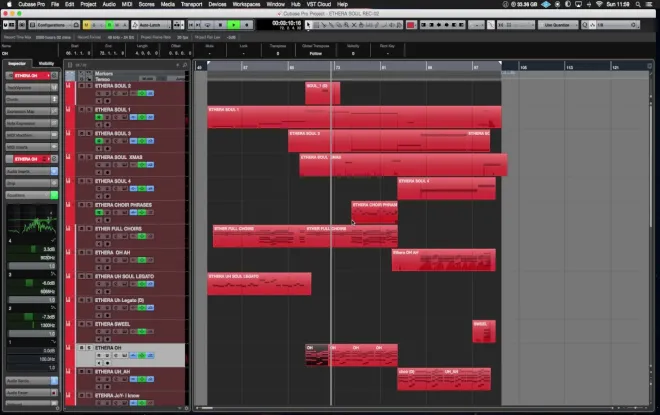Mute the ETHERA OH track
Screen dimensions: 660x415
[82, 348]
